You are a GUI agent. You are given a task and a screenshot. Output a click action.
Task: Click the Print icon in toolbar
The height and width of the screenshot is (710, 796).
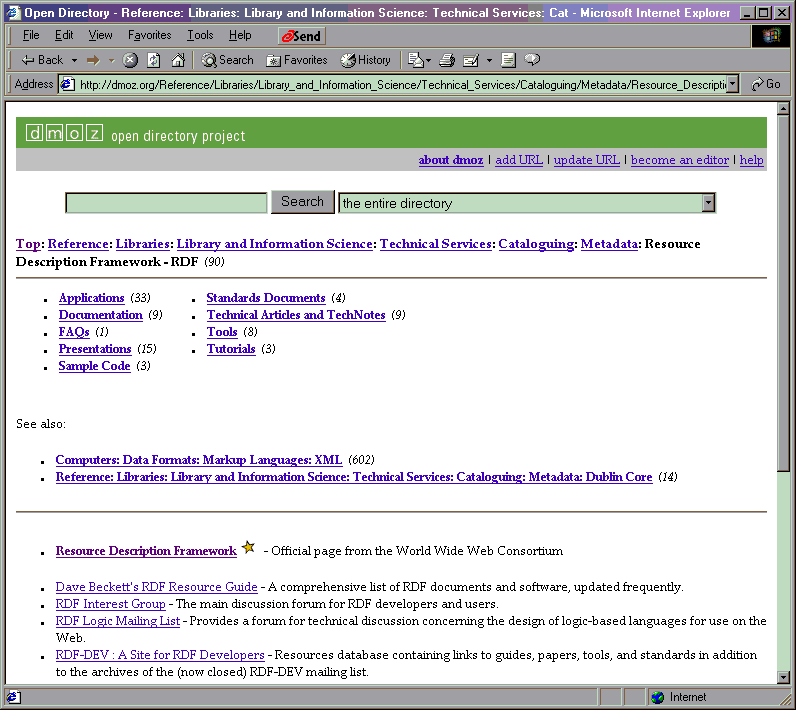tap(447, 60)
